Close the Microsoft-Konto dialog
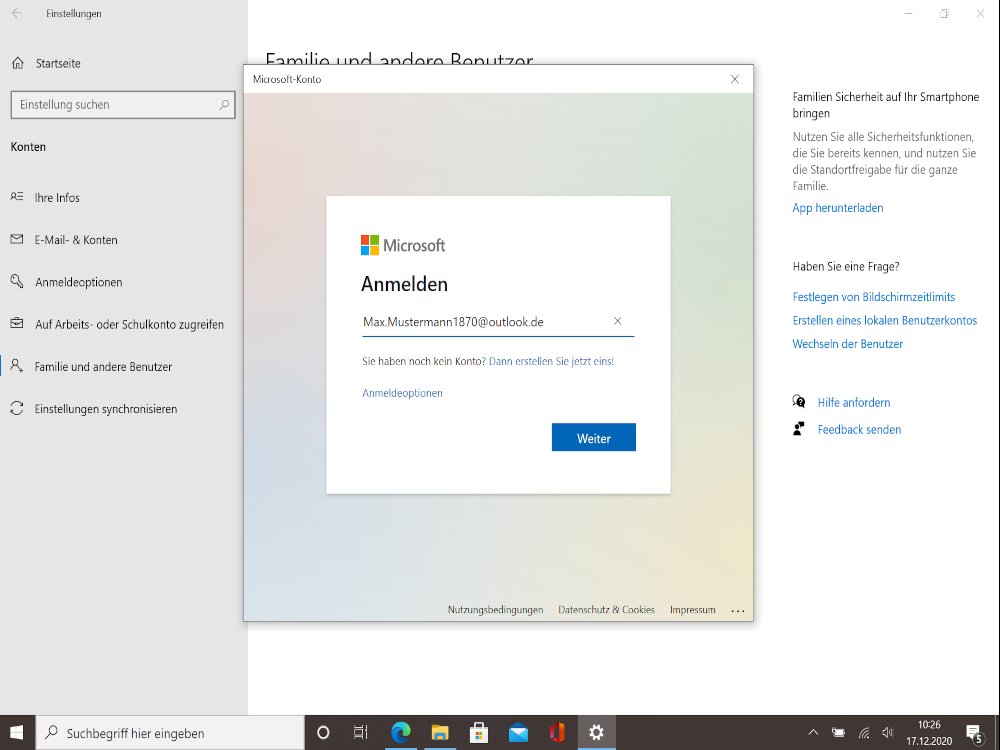The image size is (1000, 750). (735, 79)
